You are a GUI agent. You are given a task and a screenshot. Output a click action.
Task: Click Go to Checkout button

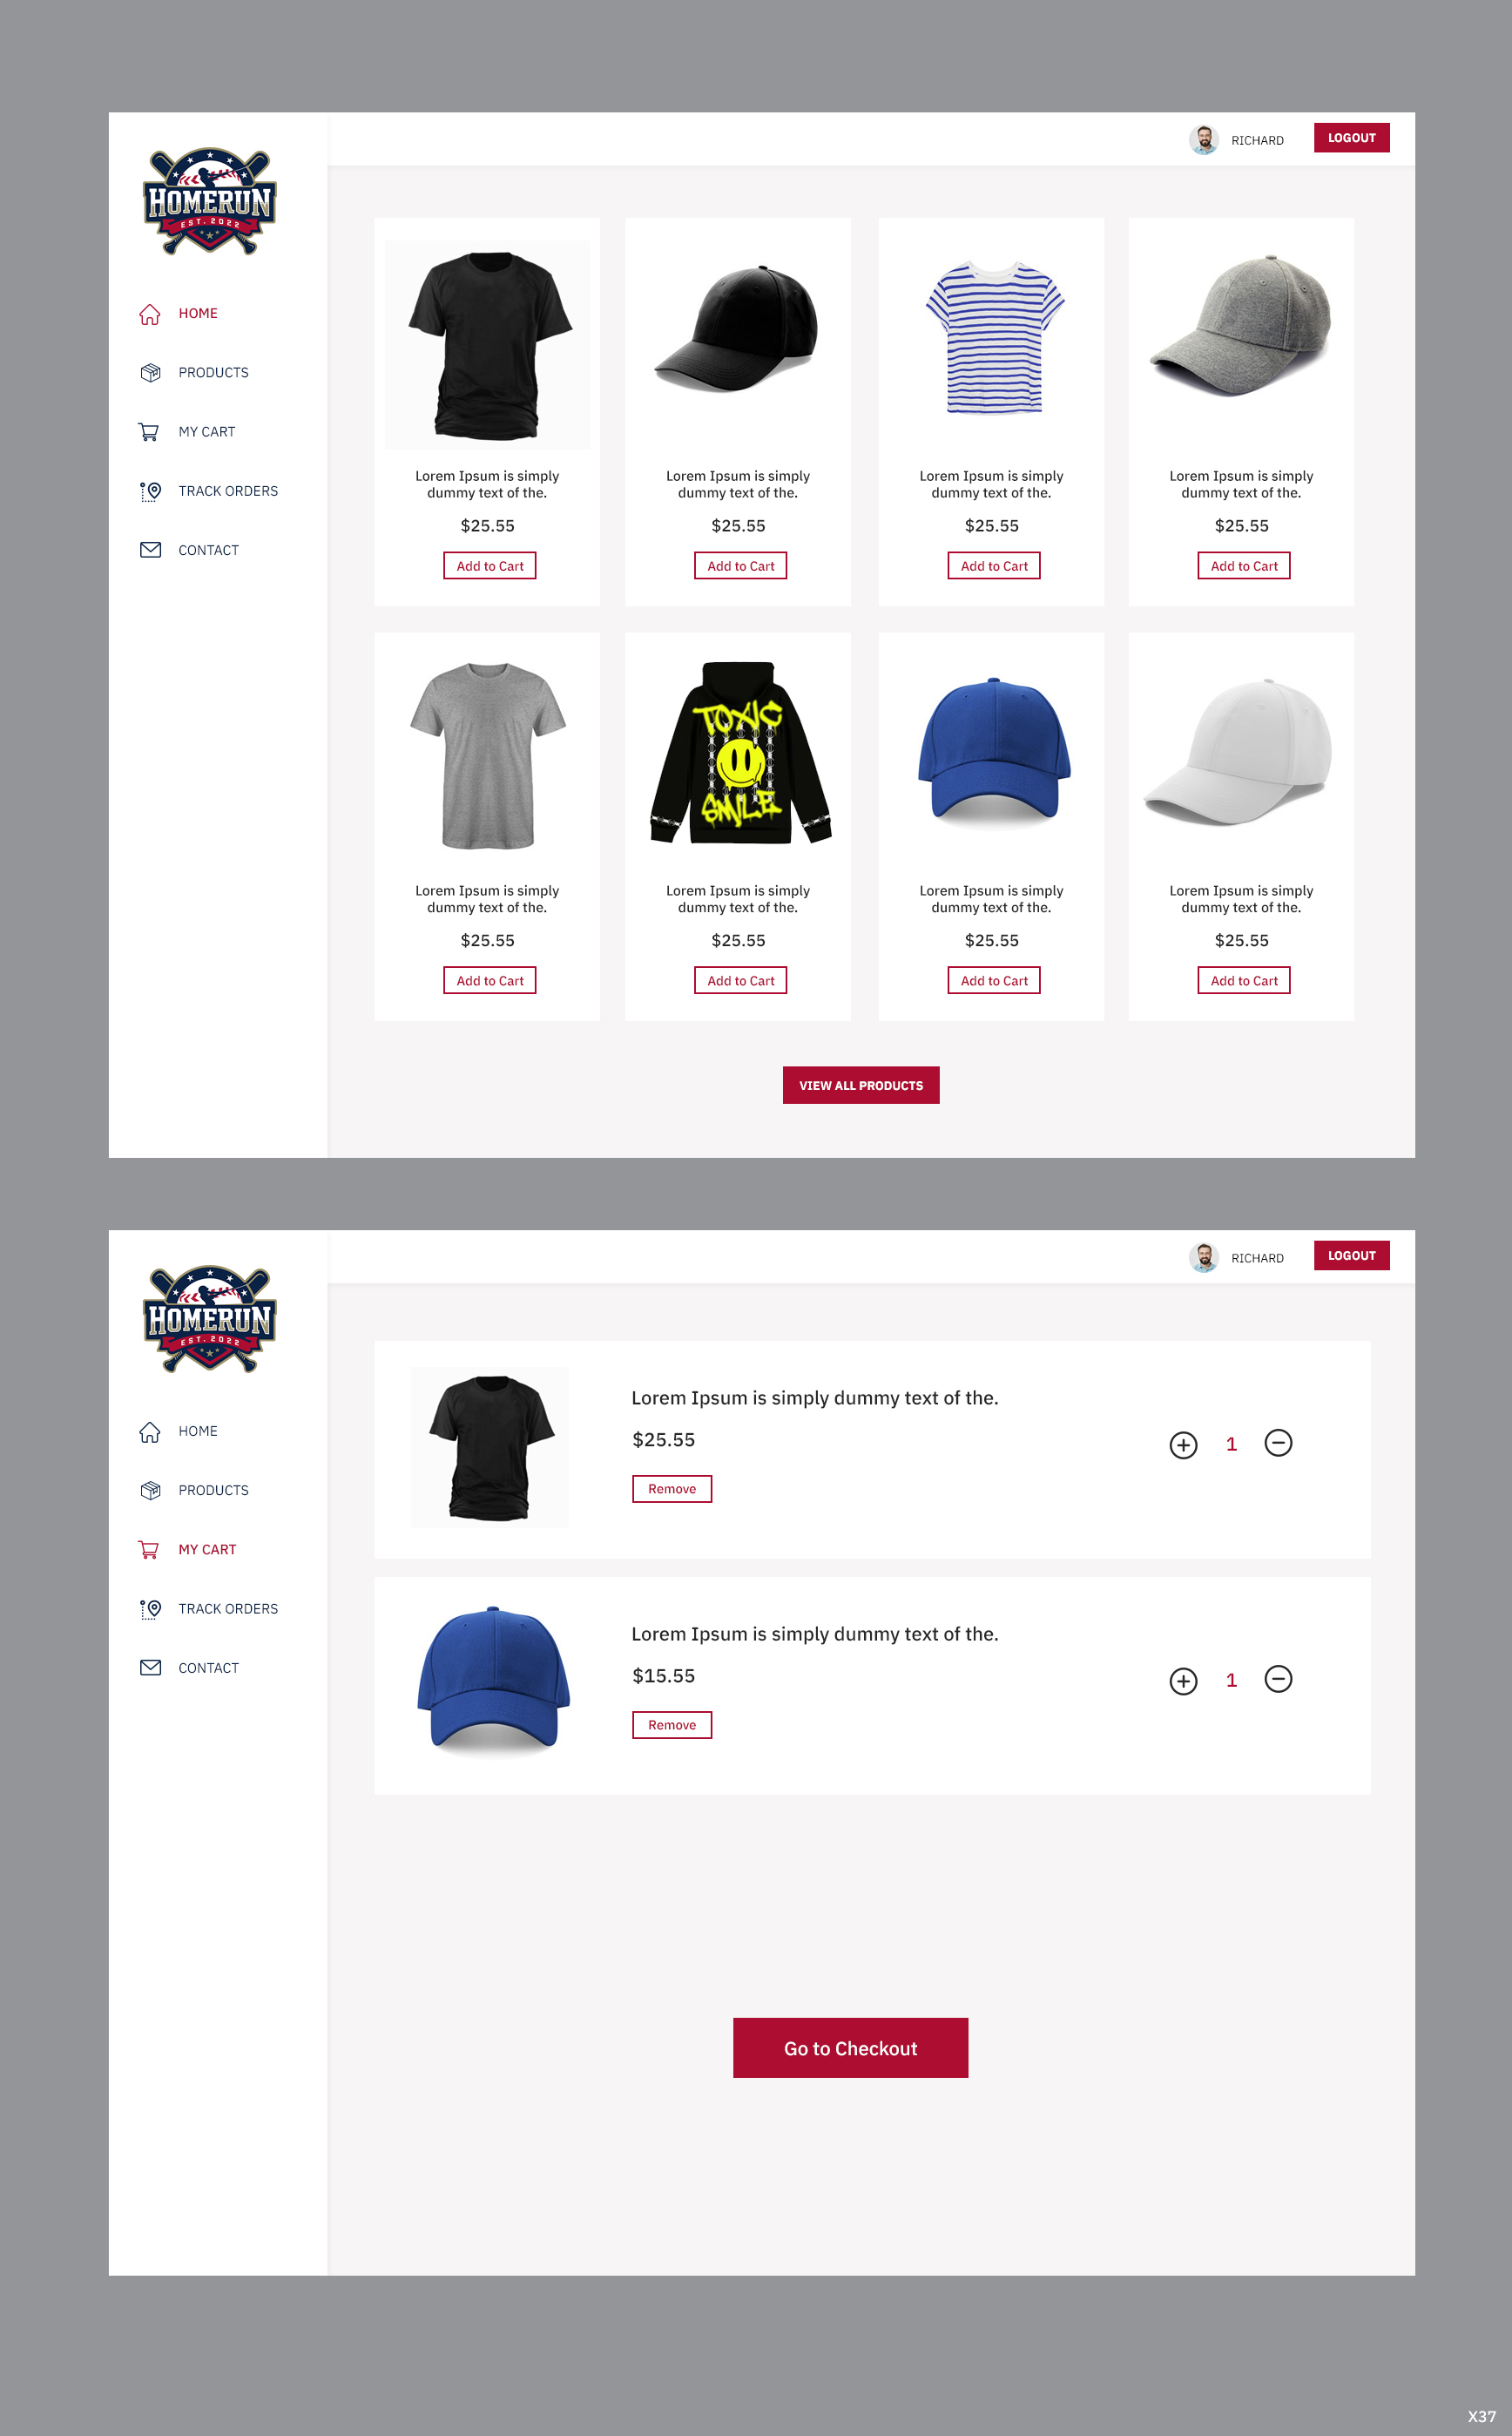(850, 2048)
